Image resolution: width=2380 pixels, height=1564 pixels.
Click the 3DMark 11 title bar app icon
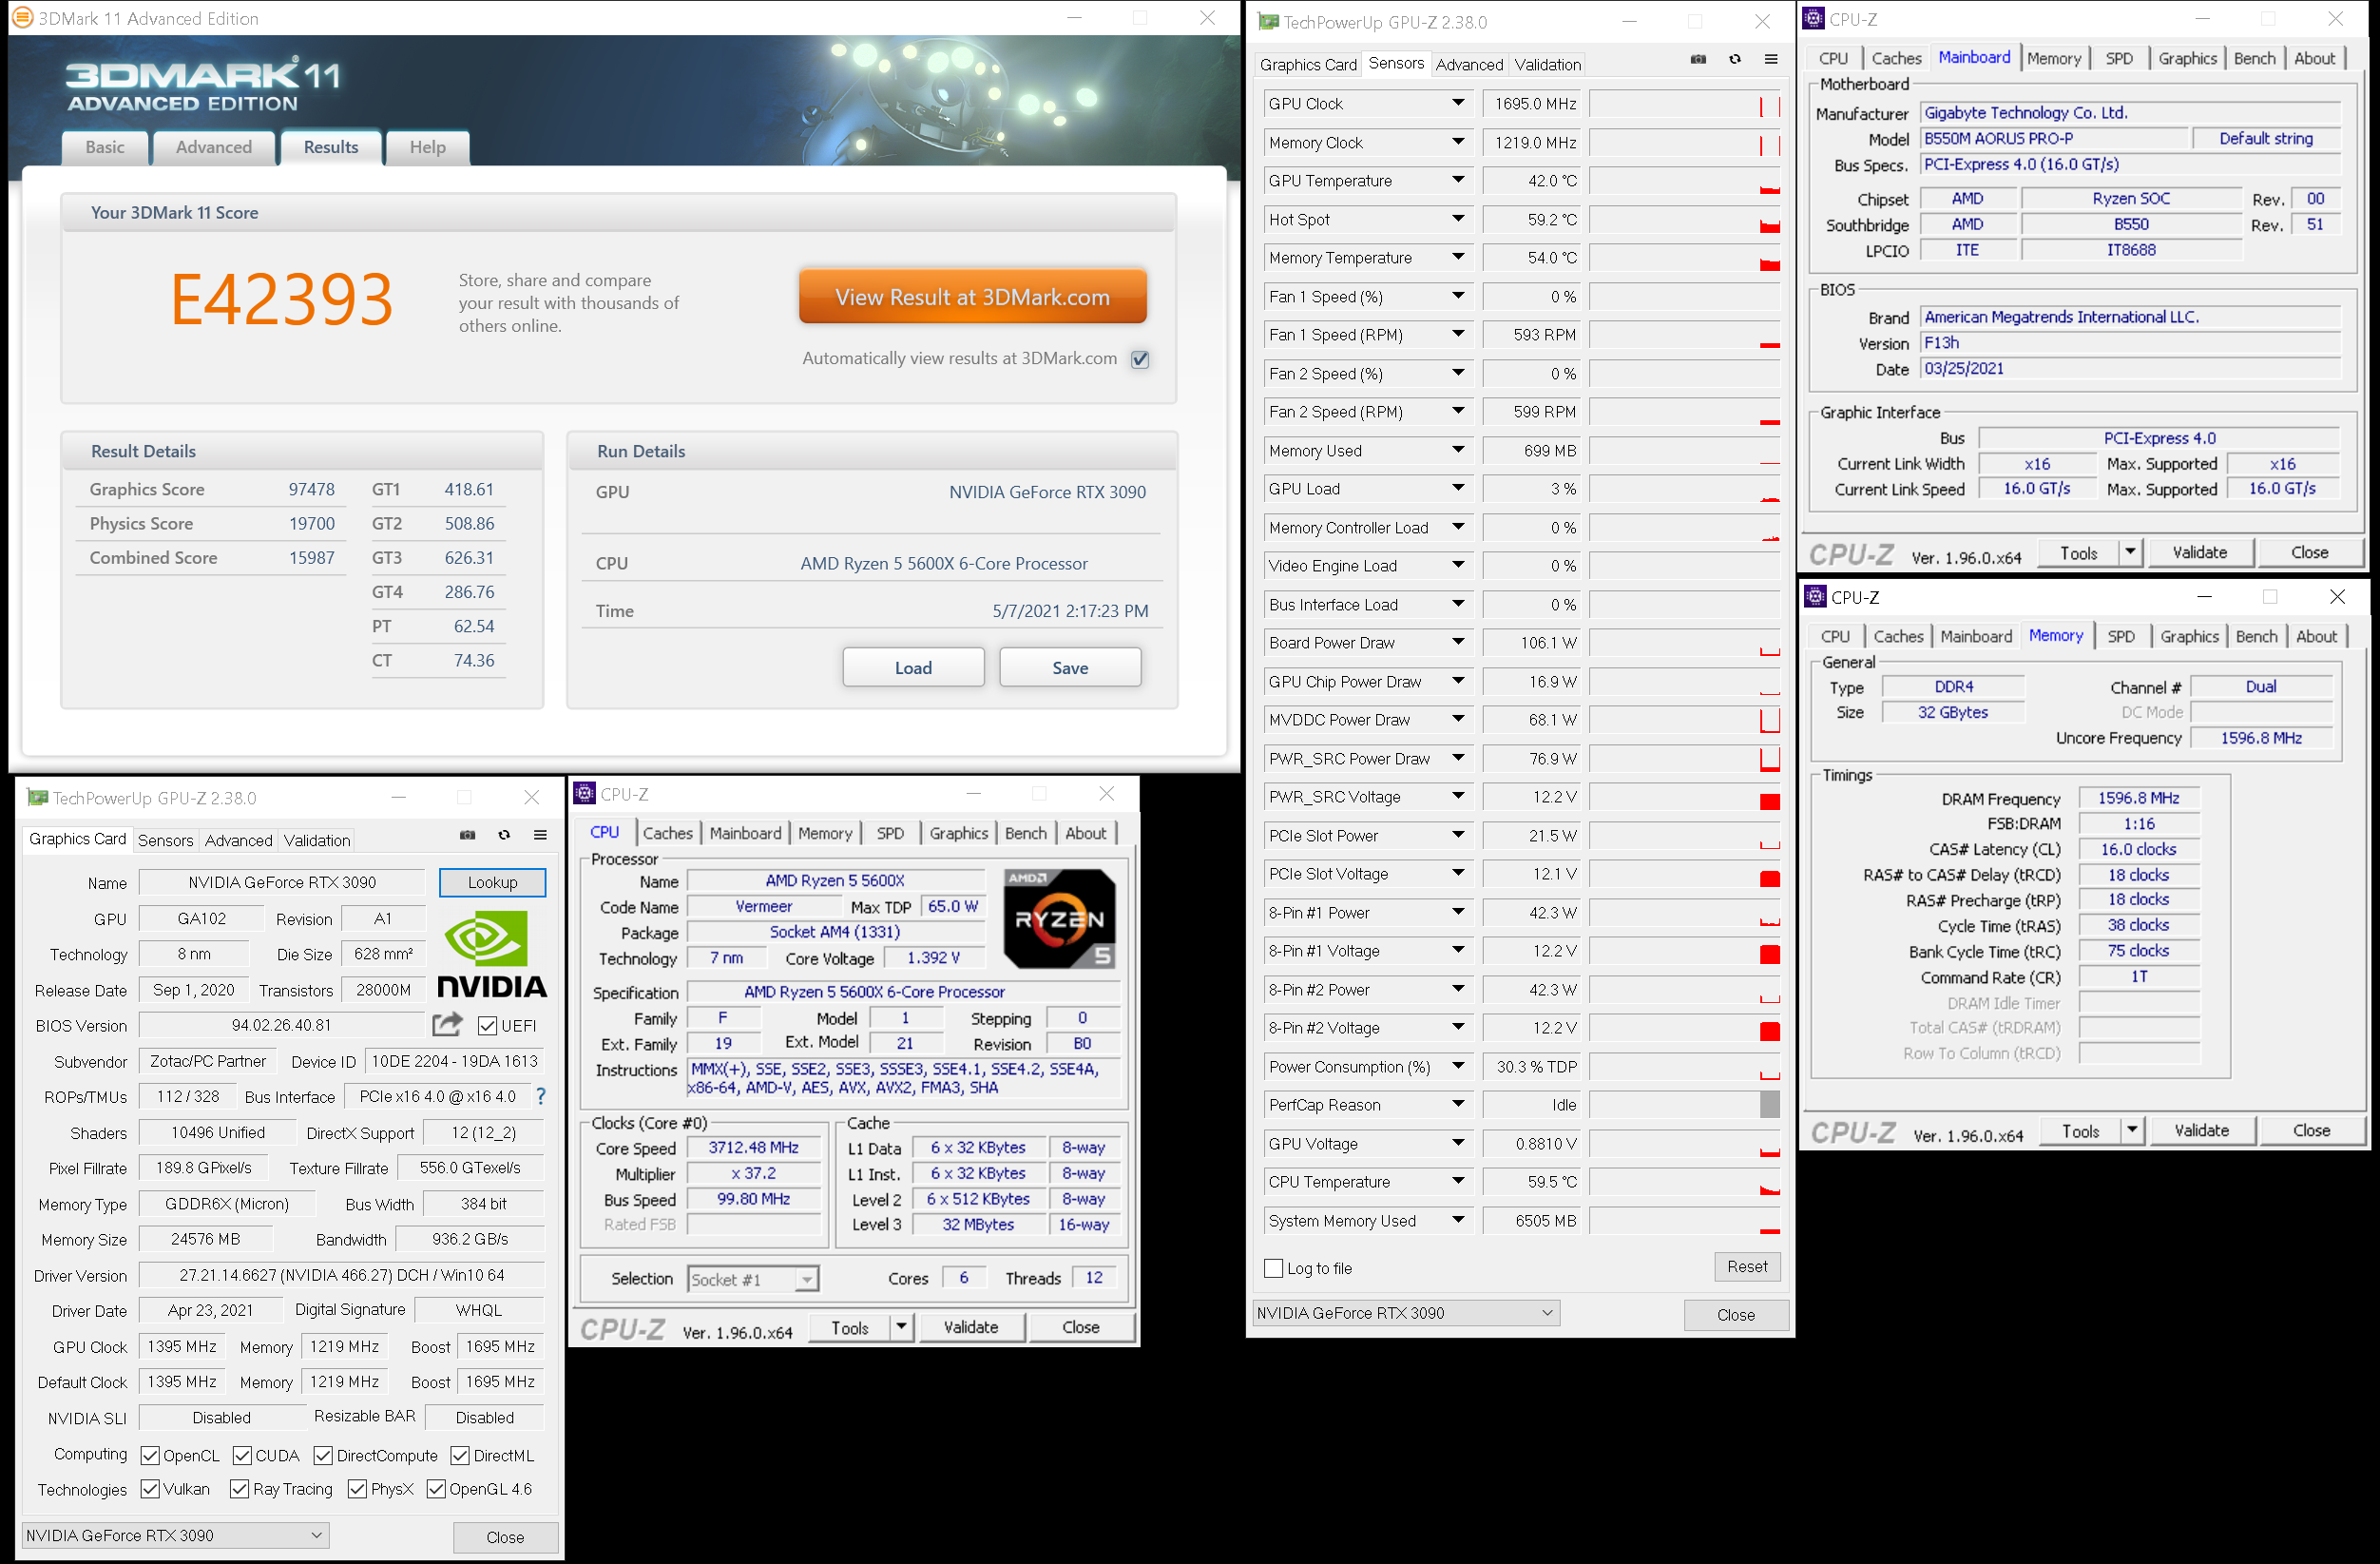coord(21,18)
